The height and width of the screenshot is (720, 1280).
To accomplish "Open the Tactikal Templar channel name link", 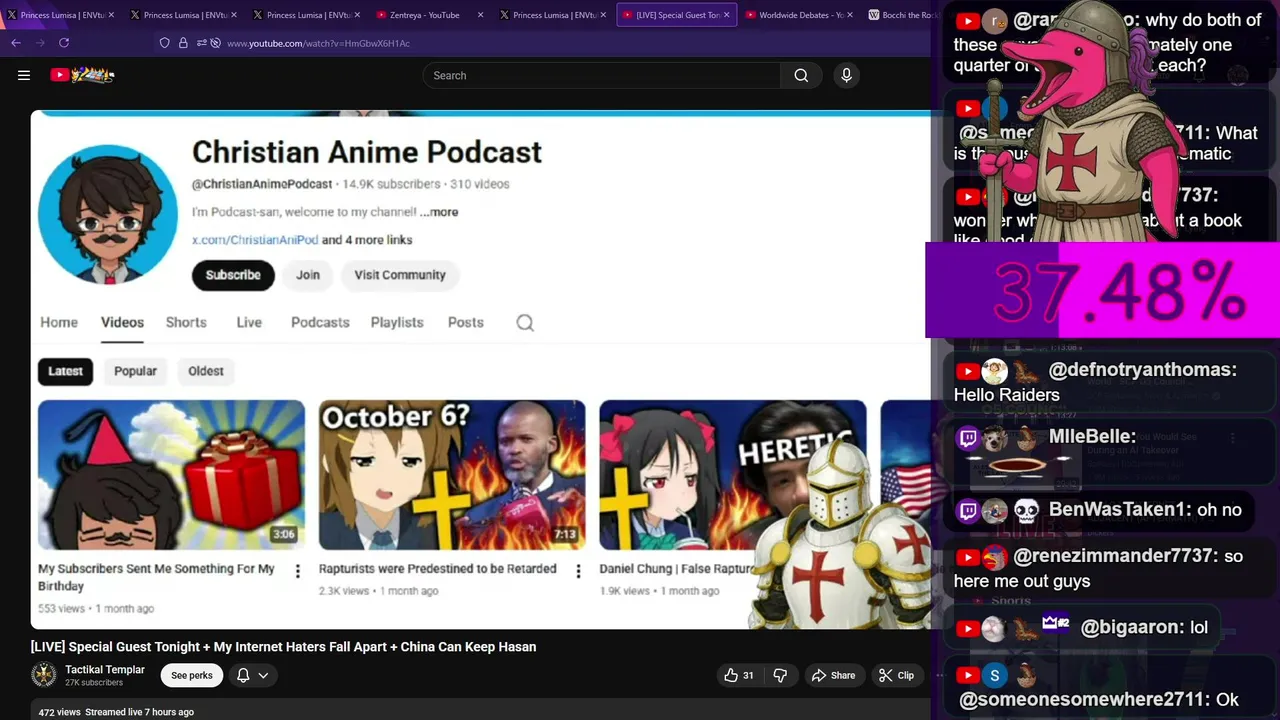I will 105,669.
